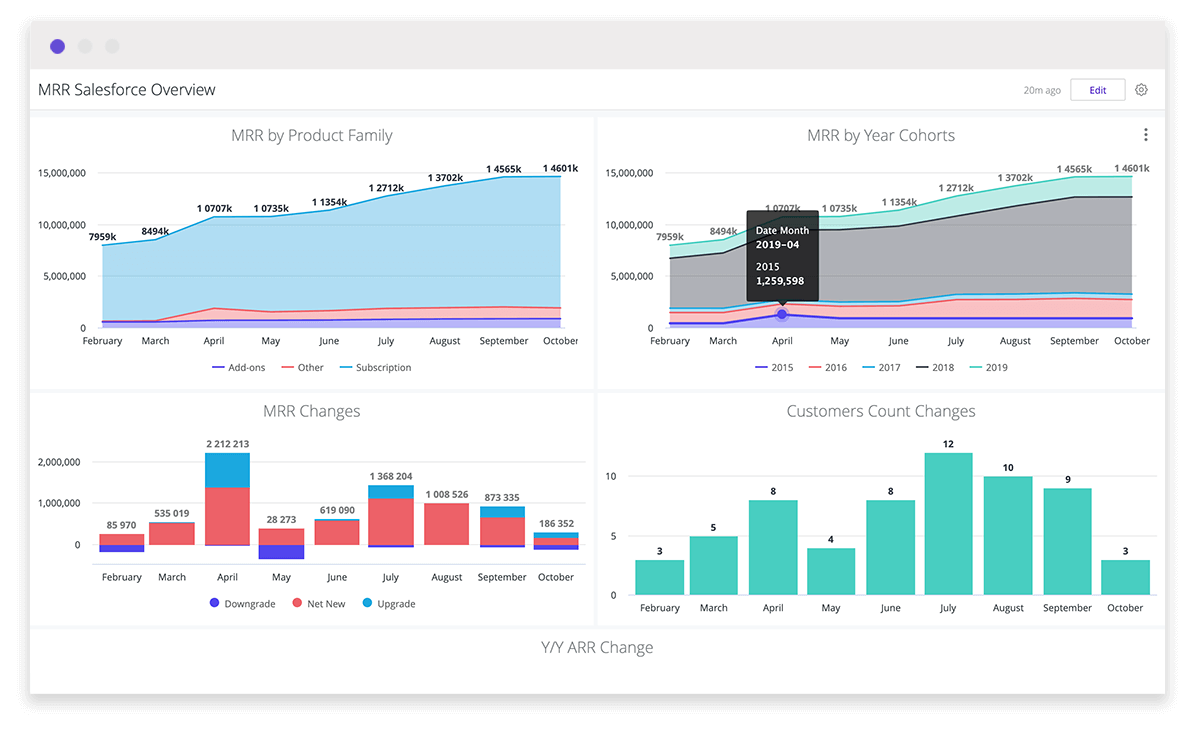
Task: Hide the 2017 cohort in Year Cohorts chart
Action: point(882,367)
